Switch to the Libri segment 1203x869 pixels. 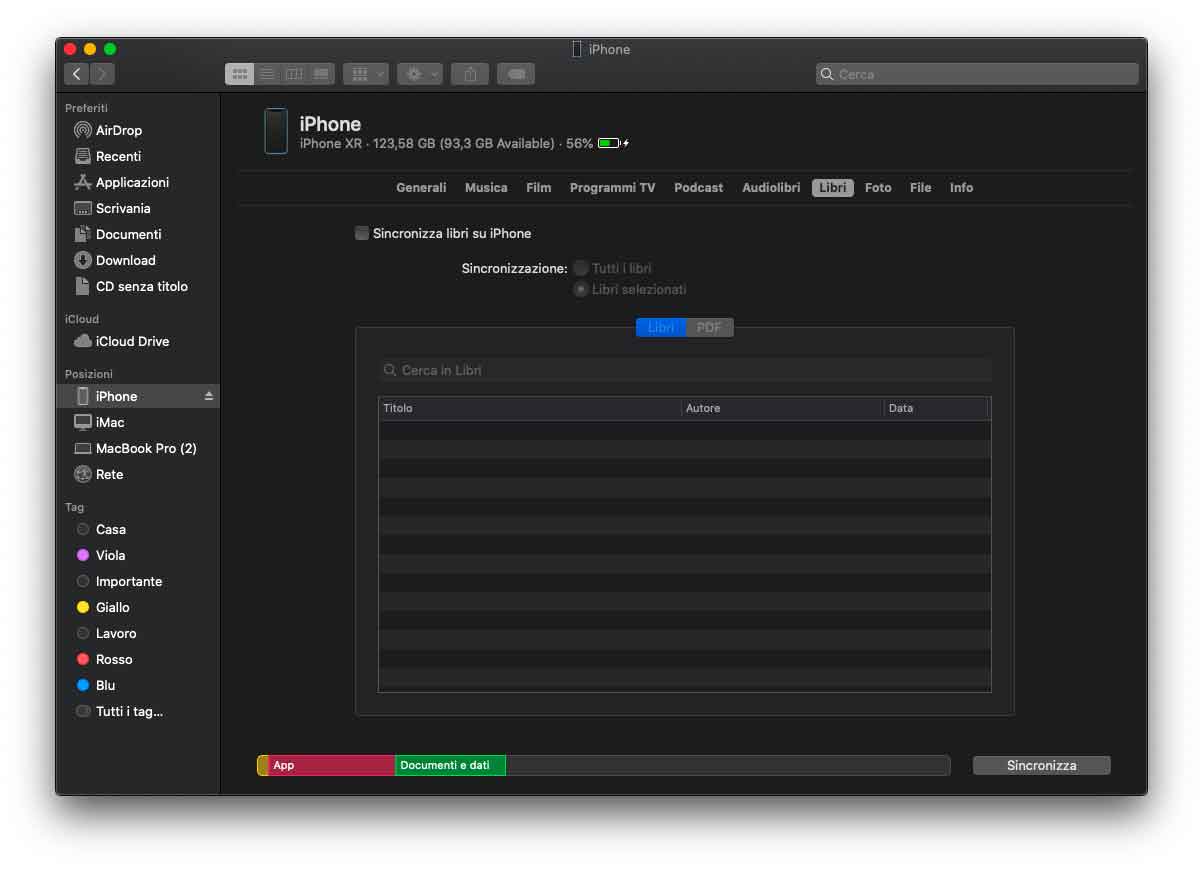661,328
